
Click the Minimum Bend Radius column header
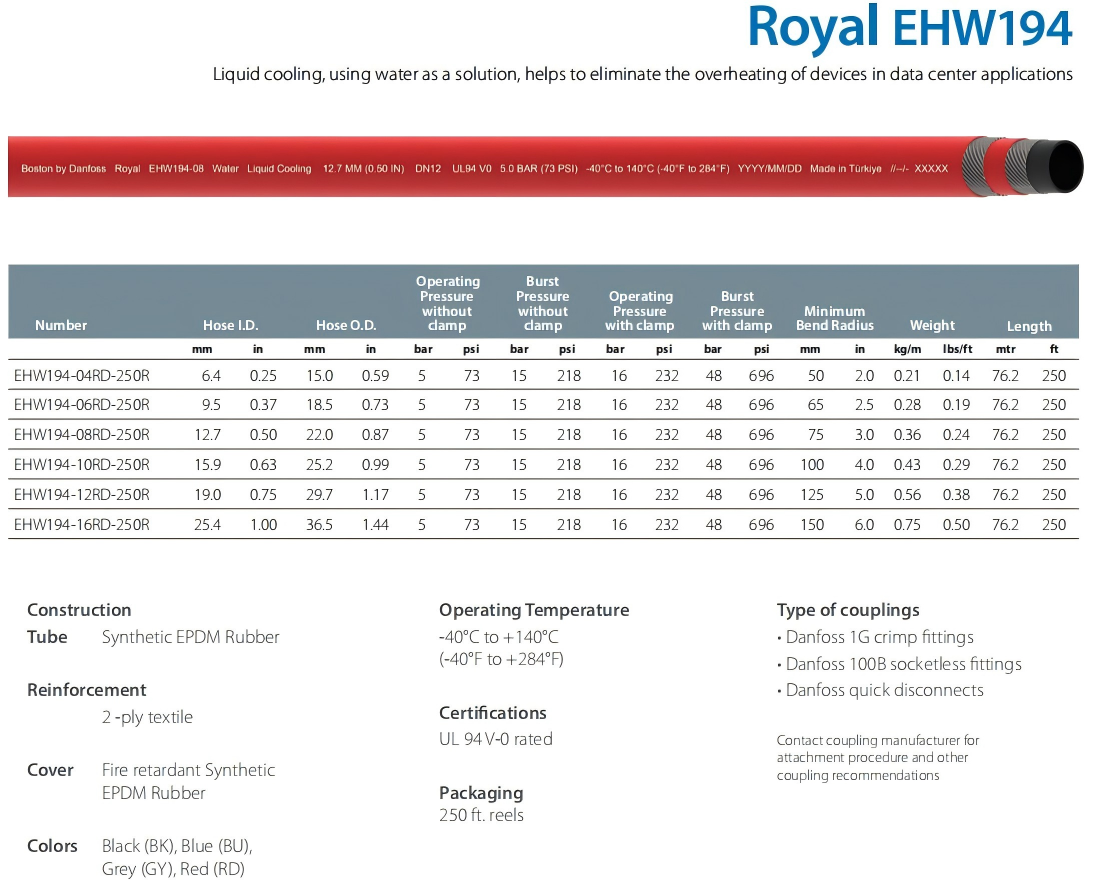pyautogui.click(x=834, y=318)
